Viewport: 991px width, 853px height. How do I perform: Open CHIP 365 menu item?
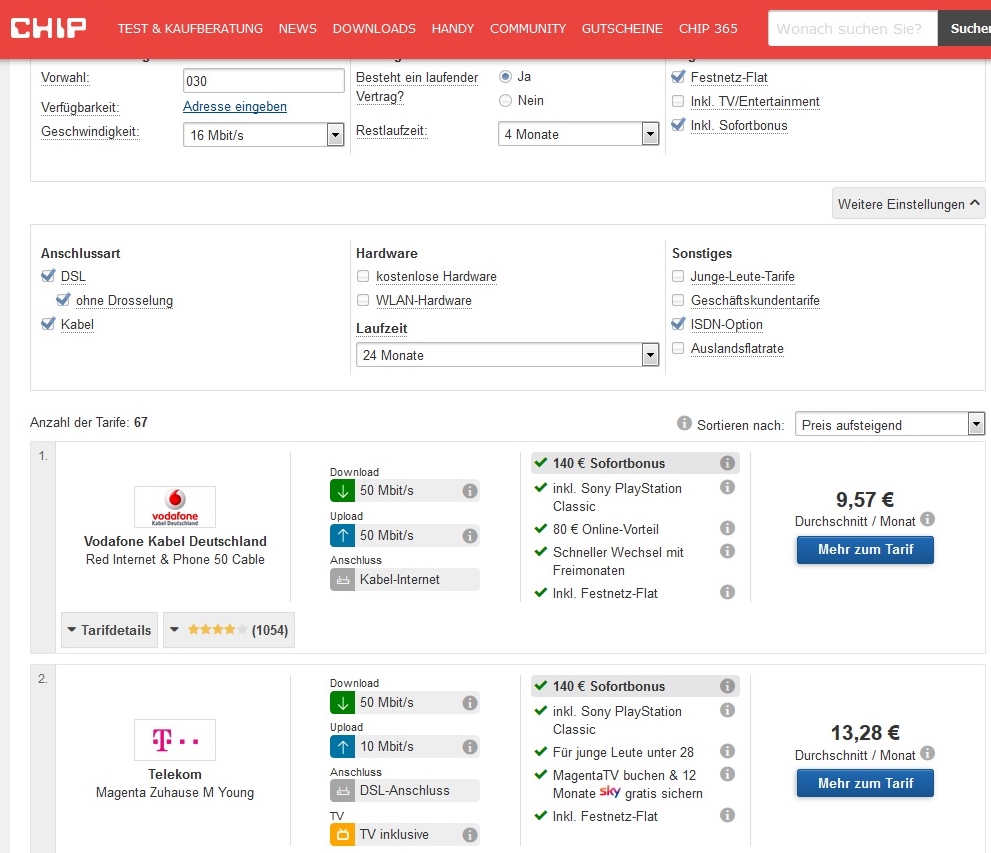point(708,28)
